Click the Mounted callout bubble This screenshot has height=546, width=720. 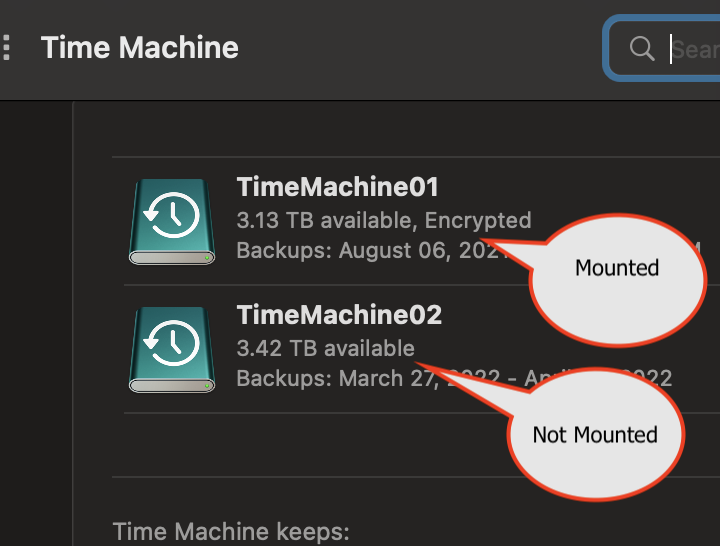617,279
